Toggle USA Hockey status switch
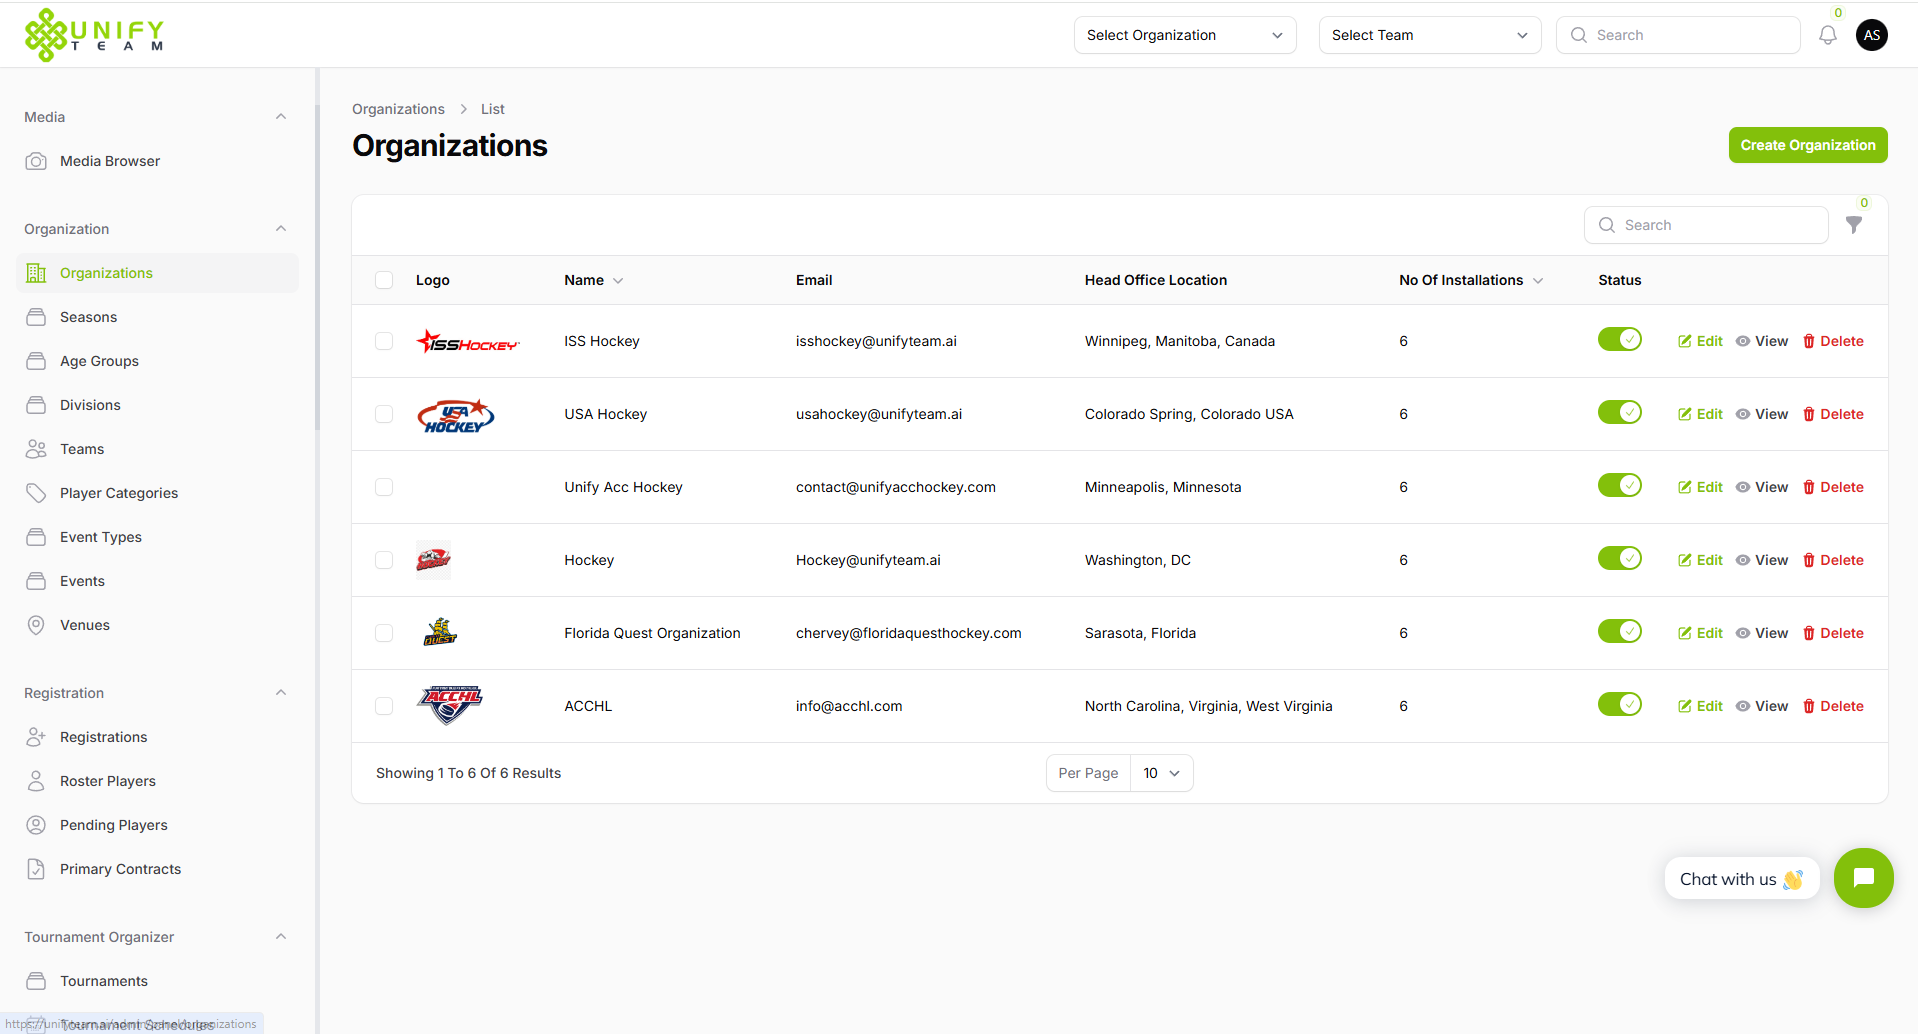Screen dimensions: 1918x1034 click(x=1619, y=412)
